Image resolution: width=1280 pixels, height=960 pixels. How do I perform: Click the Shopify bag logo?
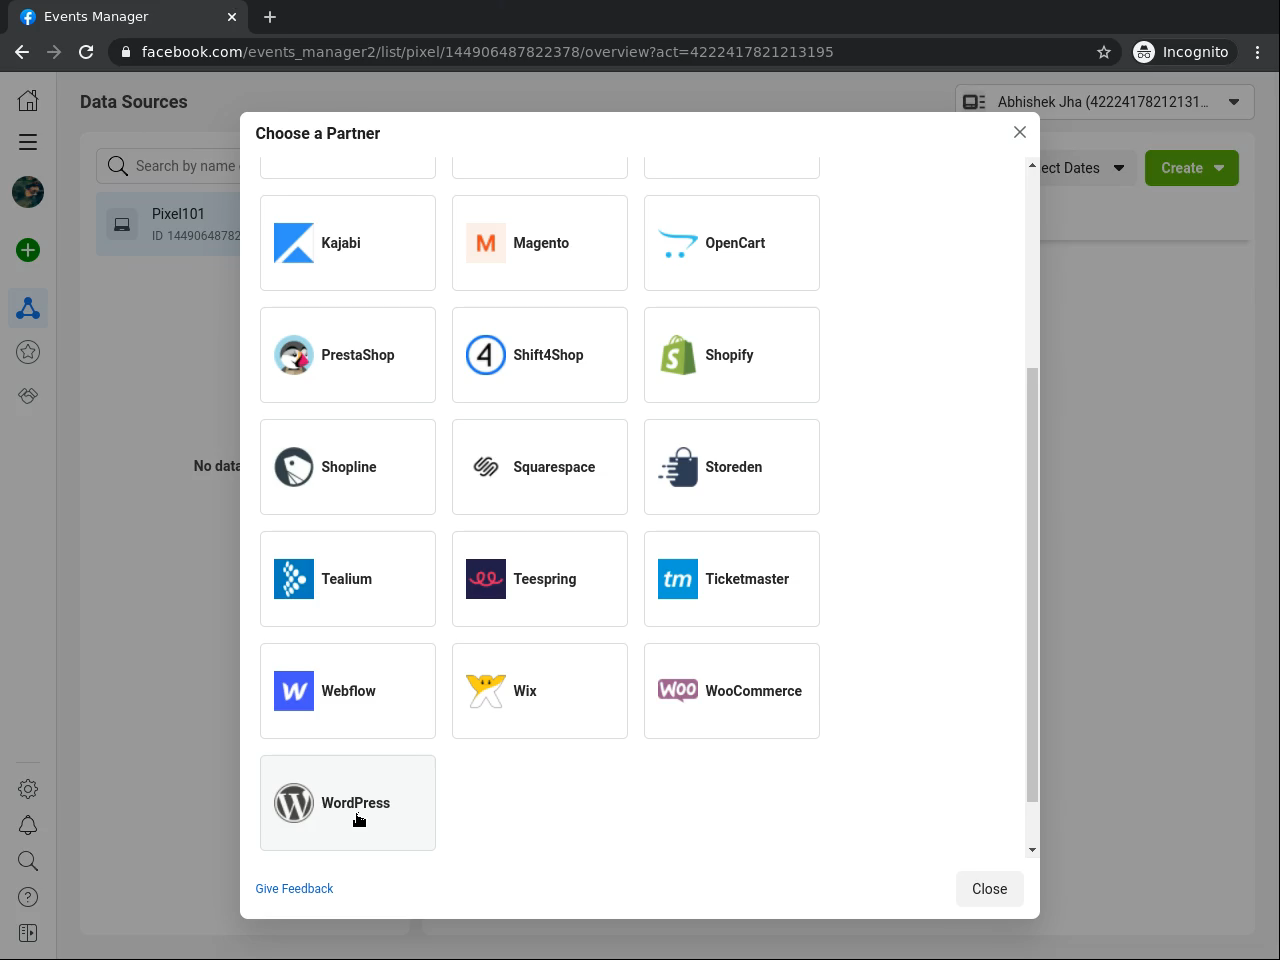[x=678, y=355]
